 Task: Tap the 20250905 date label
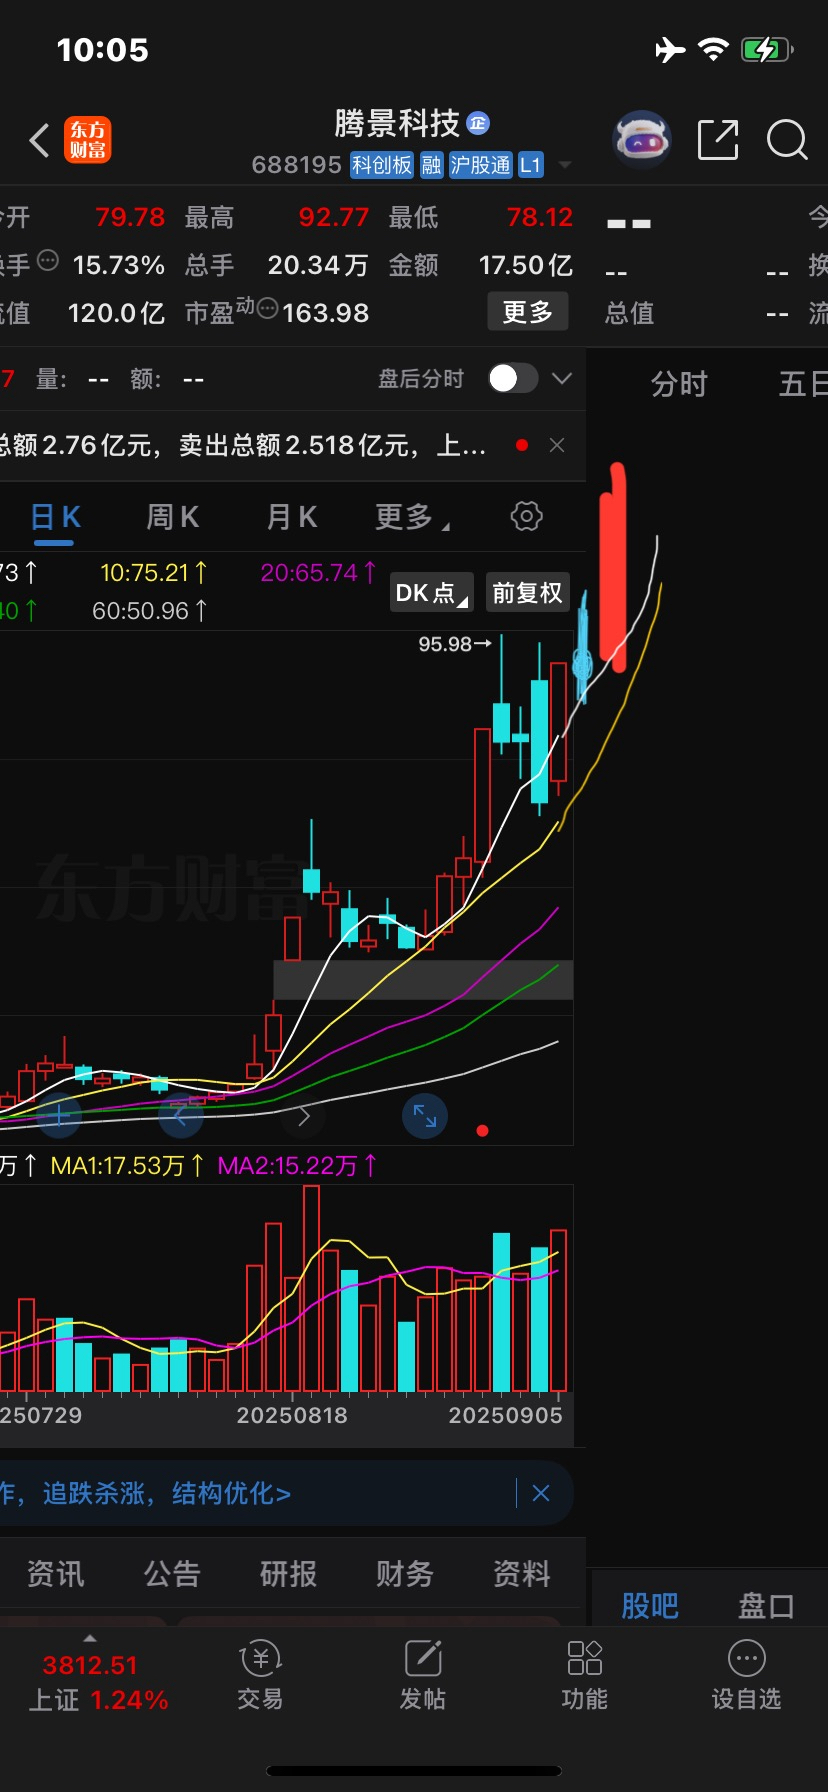pos(505,1415)
